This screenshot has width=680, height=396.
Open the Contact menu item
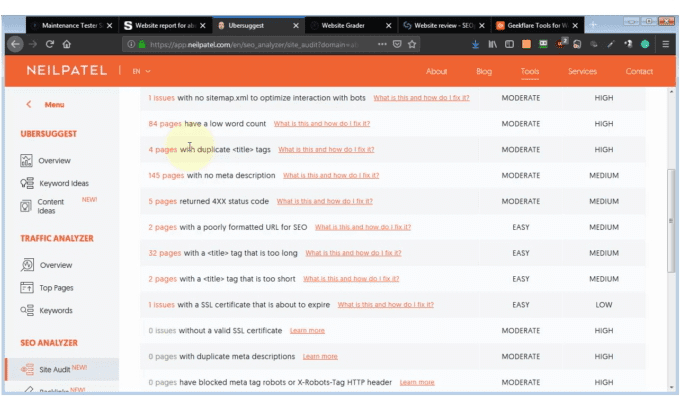pos(639,71)
